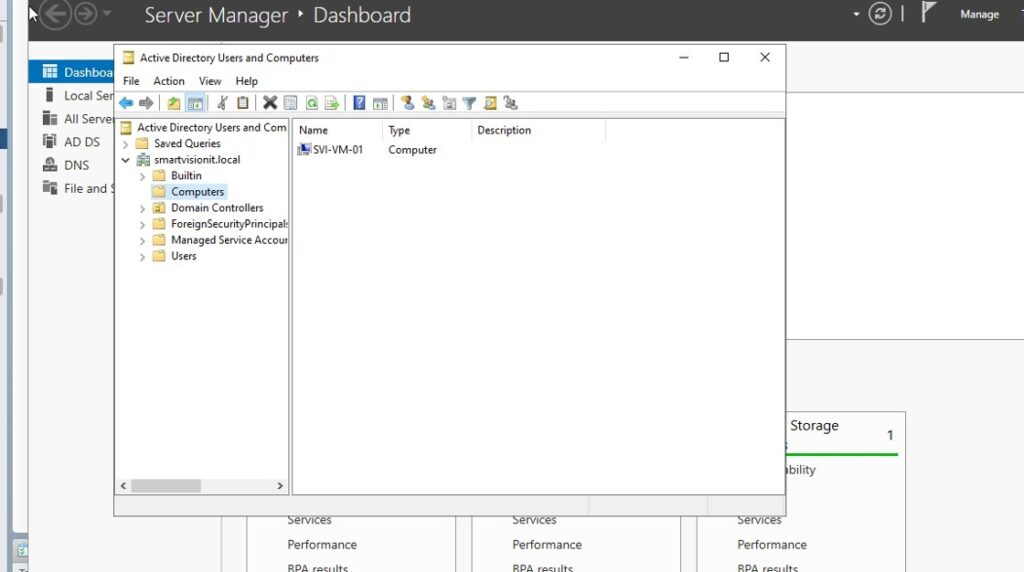
Task: Select the Users tree item label
Action: [x=184, y=257]
